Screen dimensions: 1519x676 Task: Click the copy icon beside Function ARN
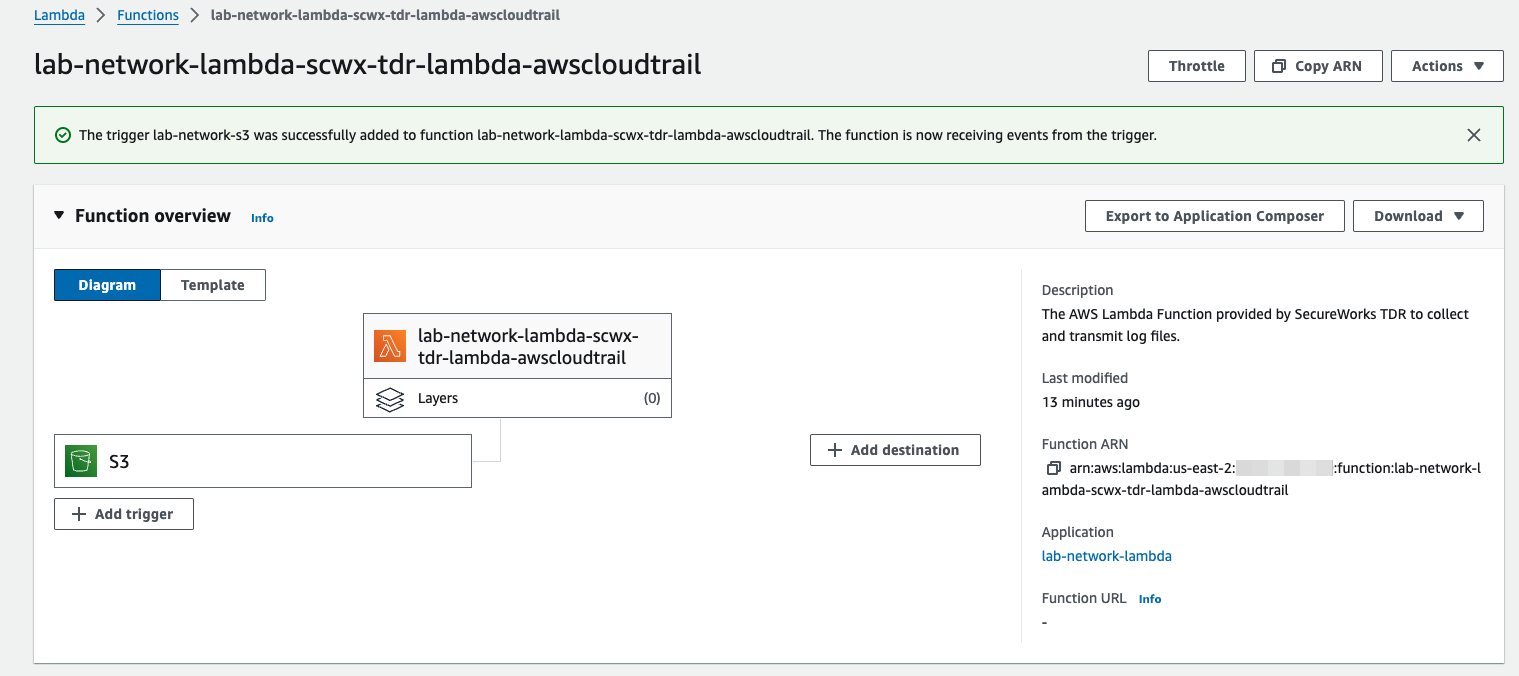click(x=1053, y=468)
